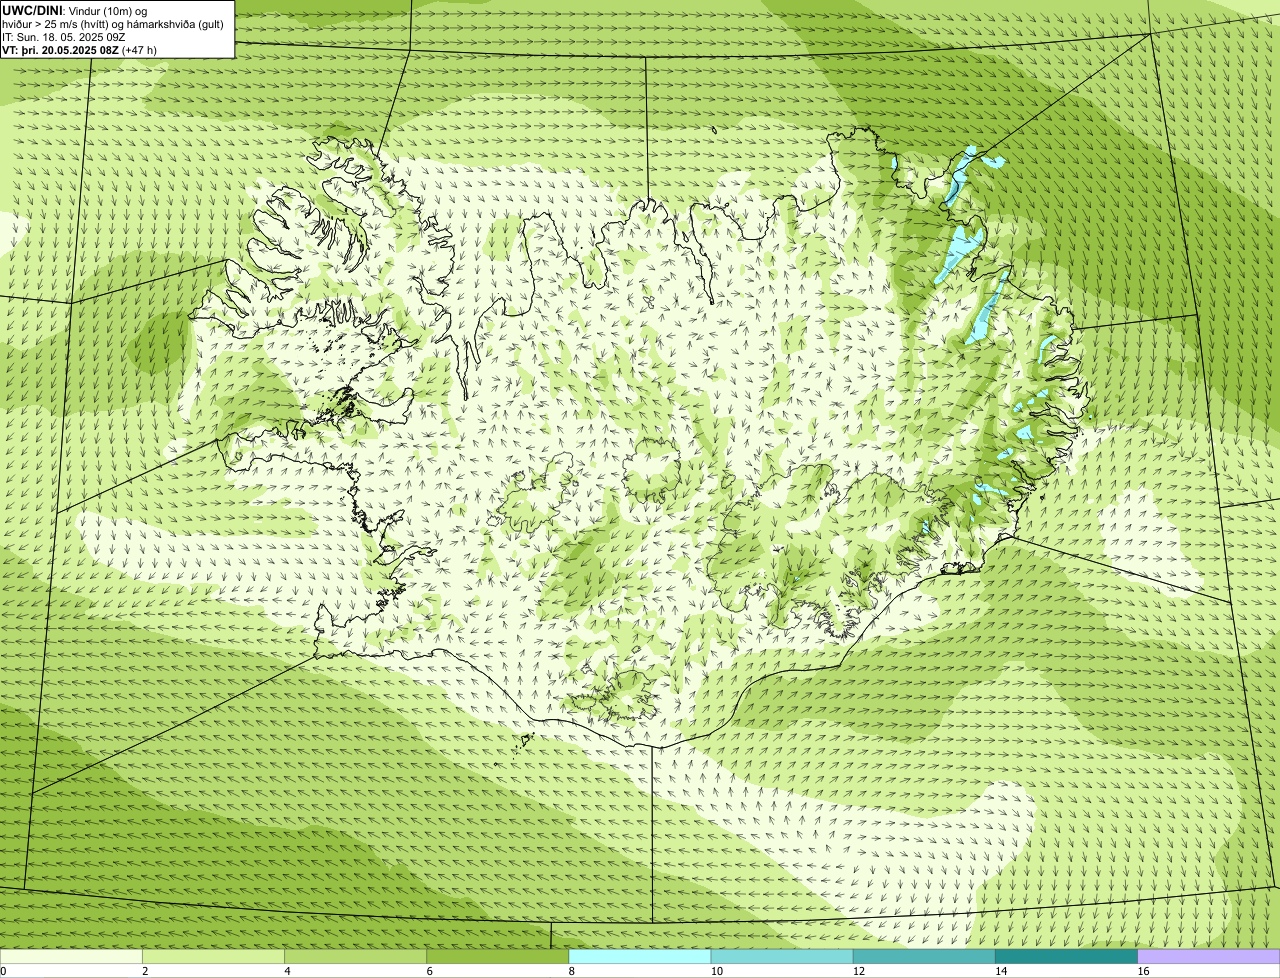Click the scale label '8'
The width and height of the screenshot is (1280, 978).
pyautogui.click(x=572, y=971)
